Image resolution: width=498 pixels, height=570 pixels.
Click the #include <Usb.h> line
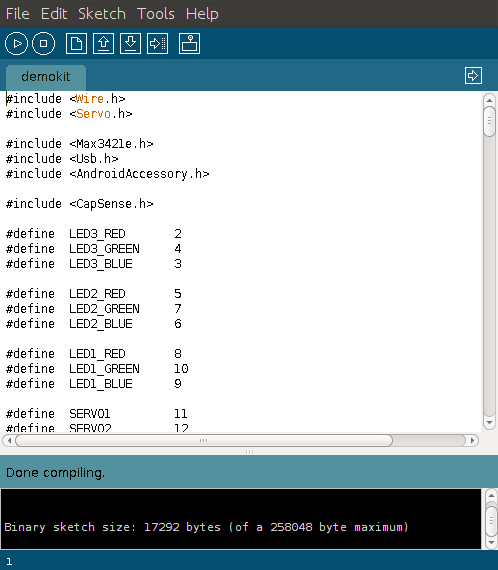[62, 159]
